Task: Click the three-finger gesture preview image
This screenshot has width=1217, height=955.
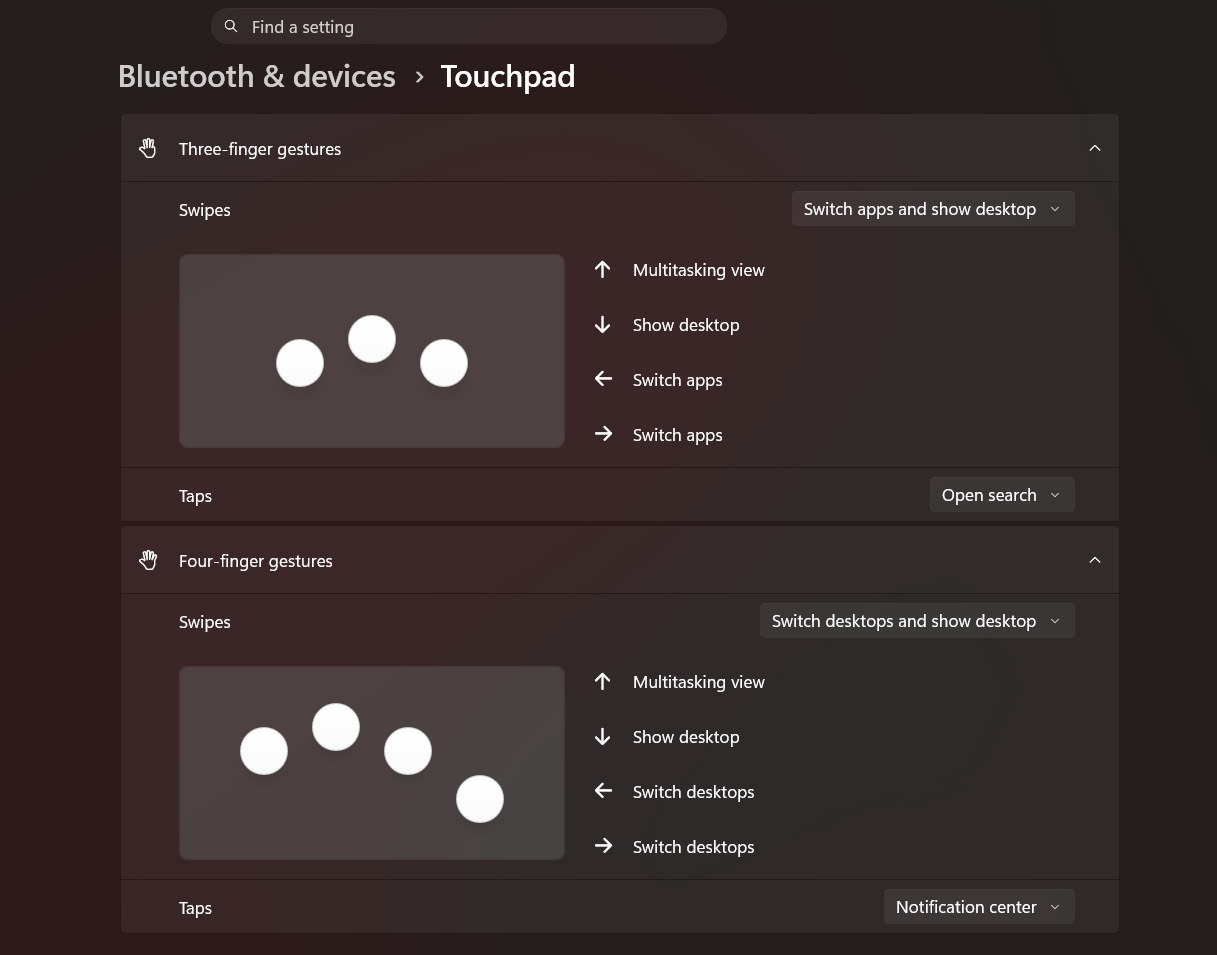Action: pos(371,350)
